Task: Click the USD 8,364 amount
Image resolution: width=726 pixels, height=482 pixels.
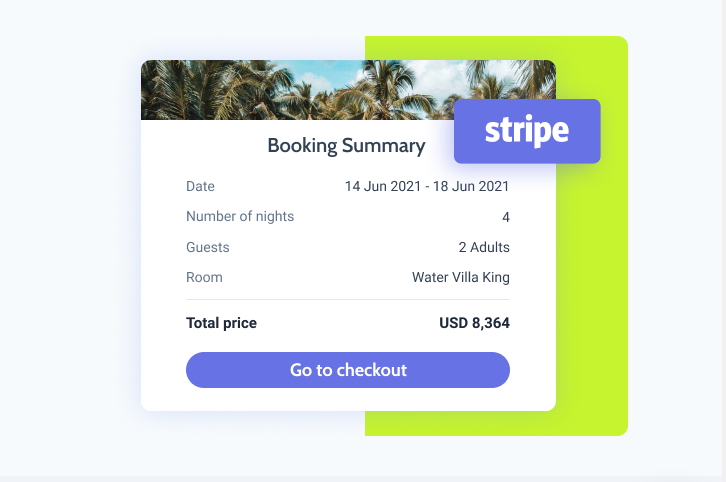Action: (x=474, y=323)
